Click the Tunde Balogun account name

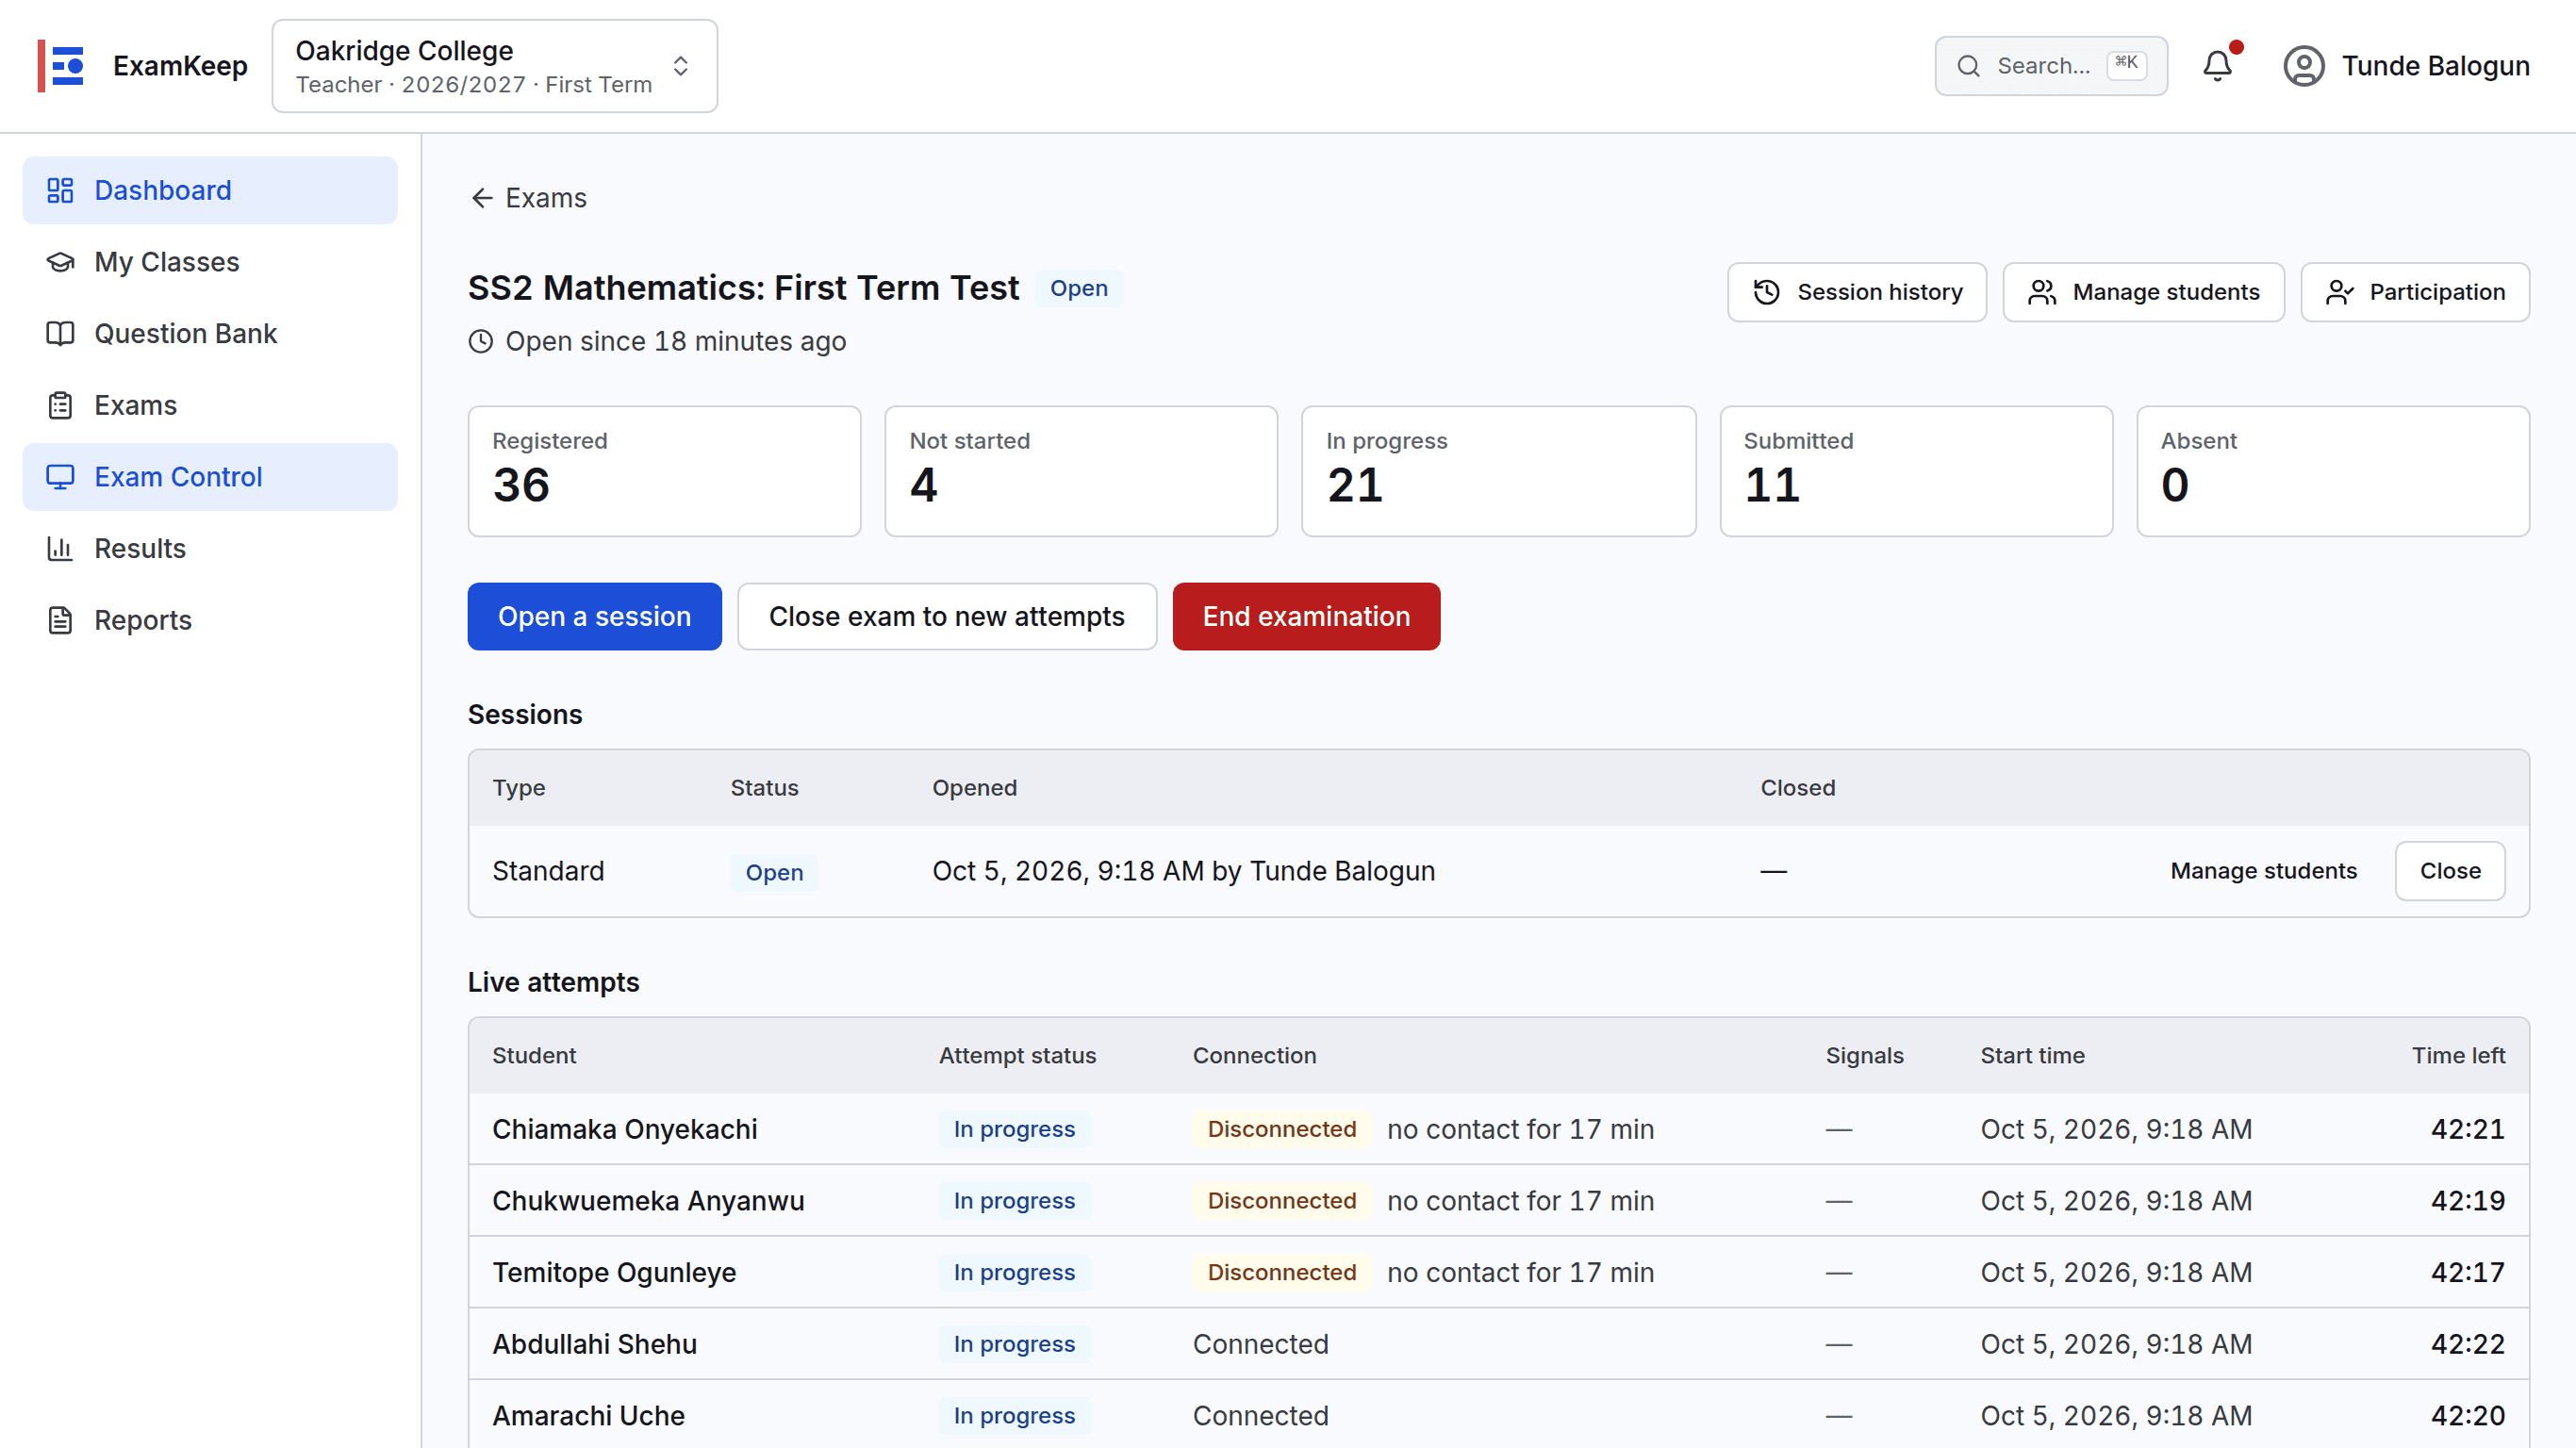(x=2435, y=66)
